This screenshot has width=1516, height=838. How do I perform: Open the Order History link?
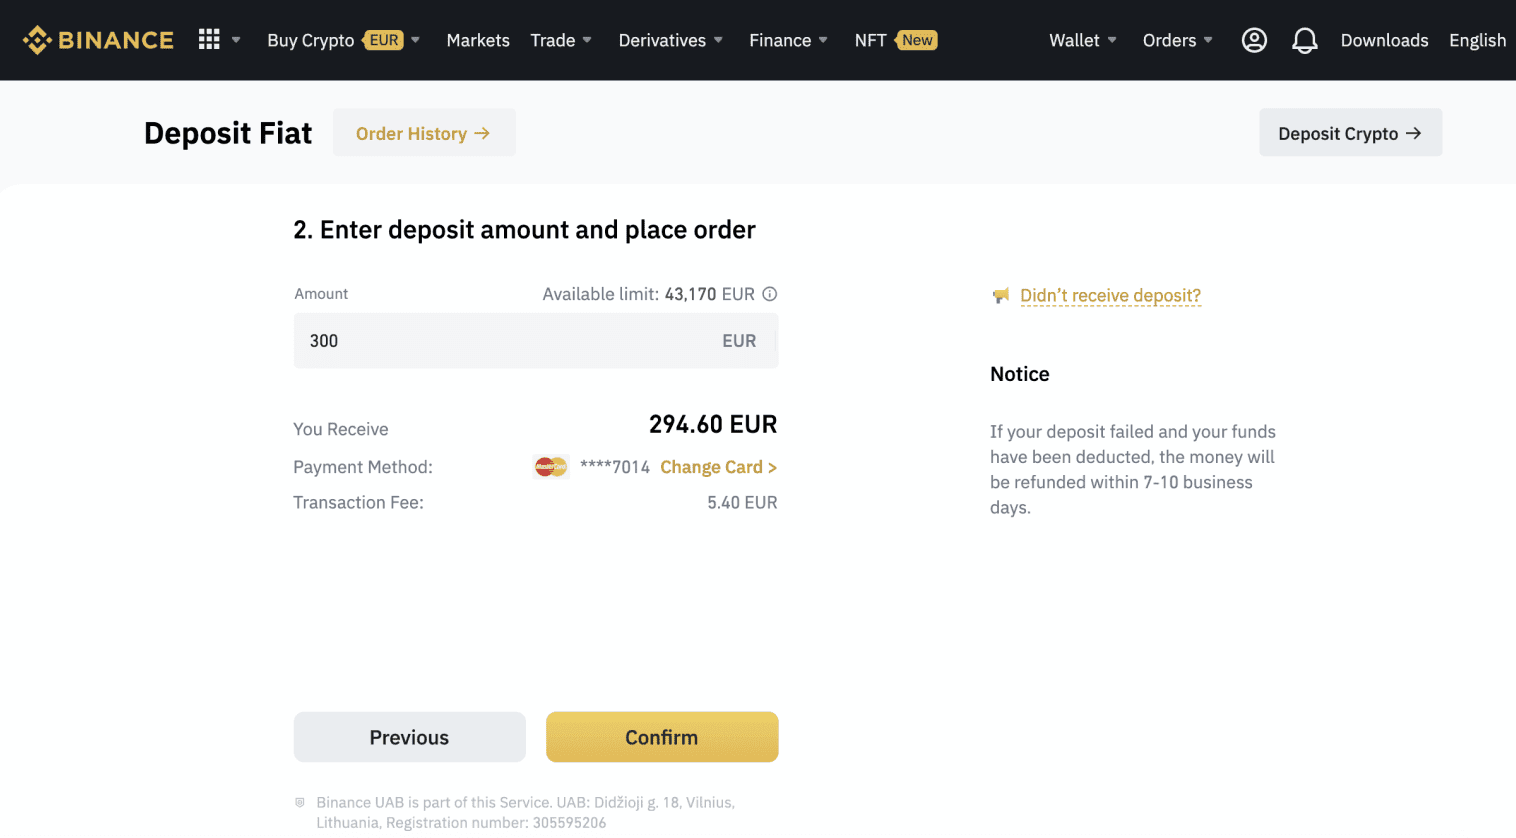[x=423, y=133]
